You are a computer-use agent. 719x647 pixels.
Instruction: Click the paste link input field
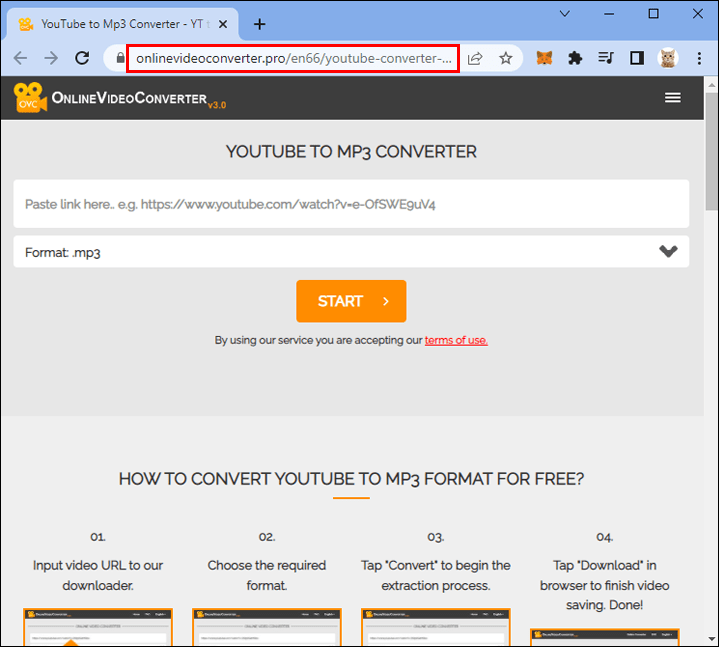click(x=351, y=204)
